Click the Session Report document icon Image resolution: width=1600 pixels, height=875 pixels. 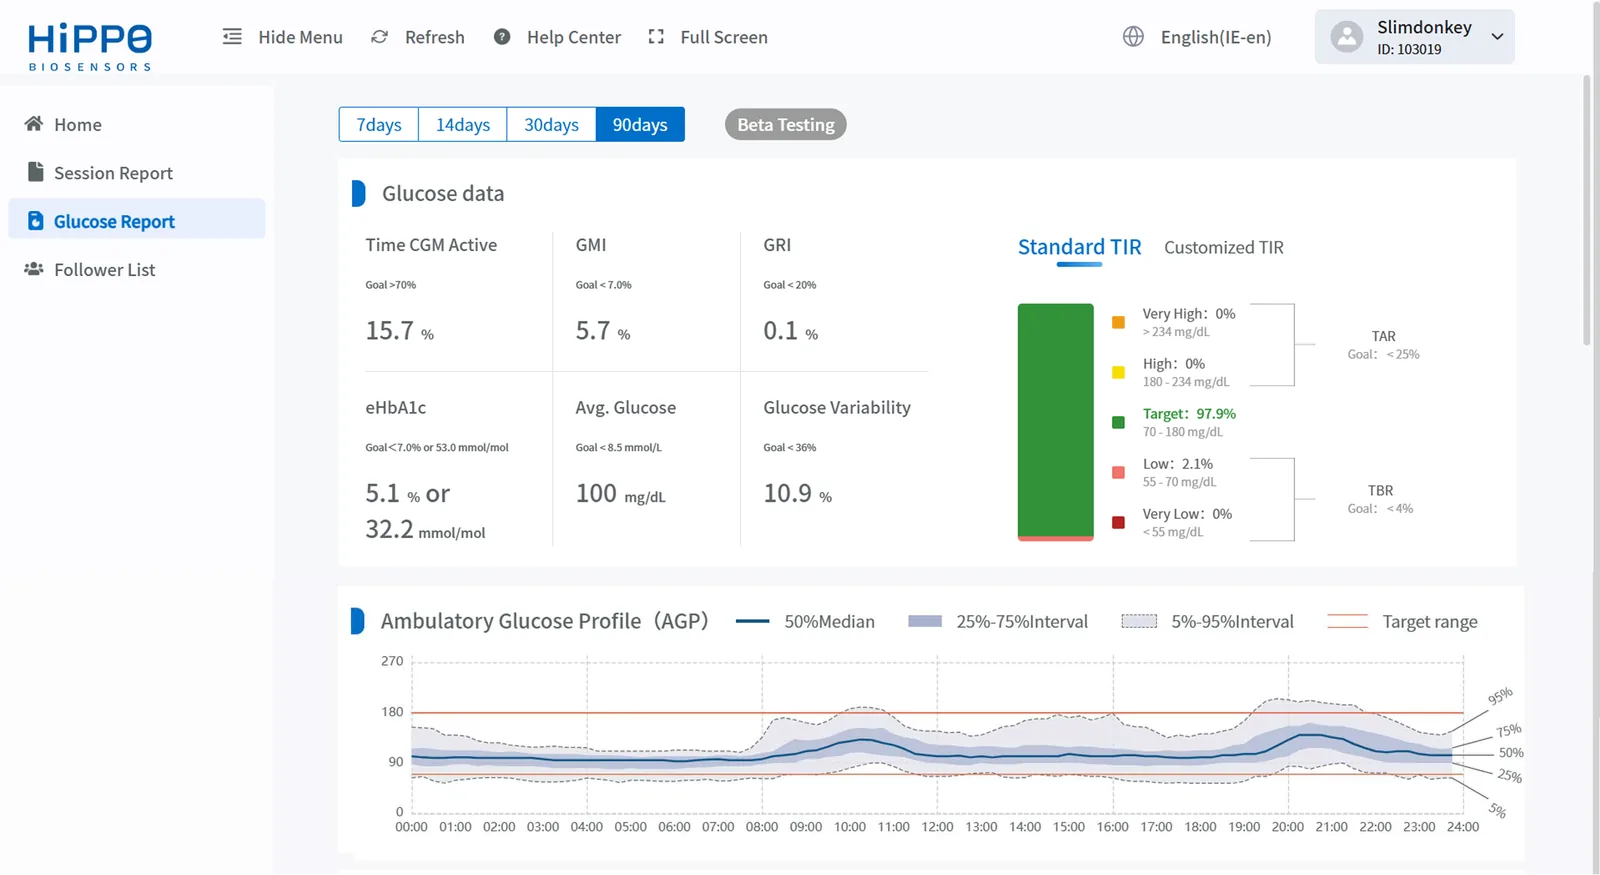click(x=35, y=172)
